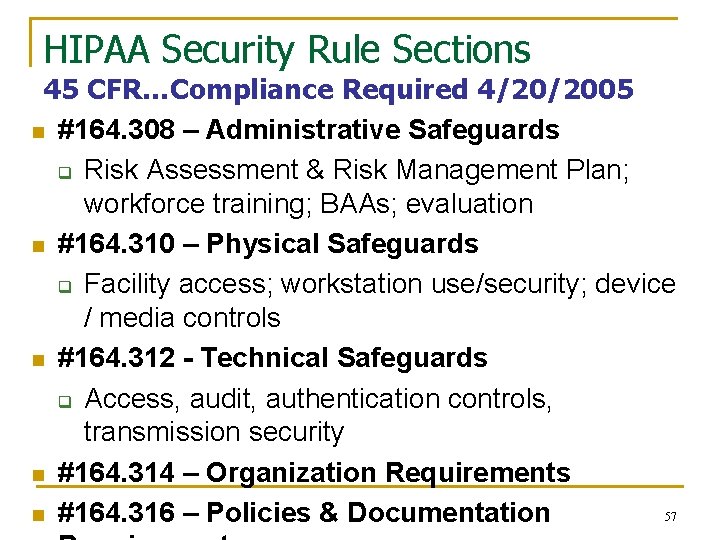Click the Technical Safeguards heading

pos(272,358)
